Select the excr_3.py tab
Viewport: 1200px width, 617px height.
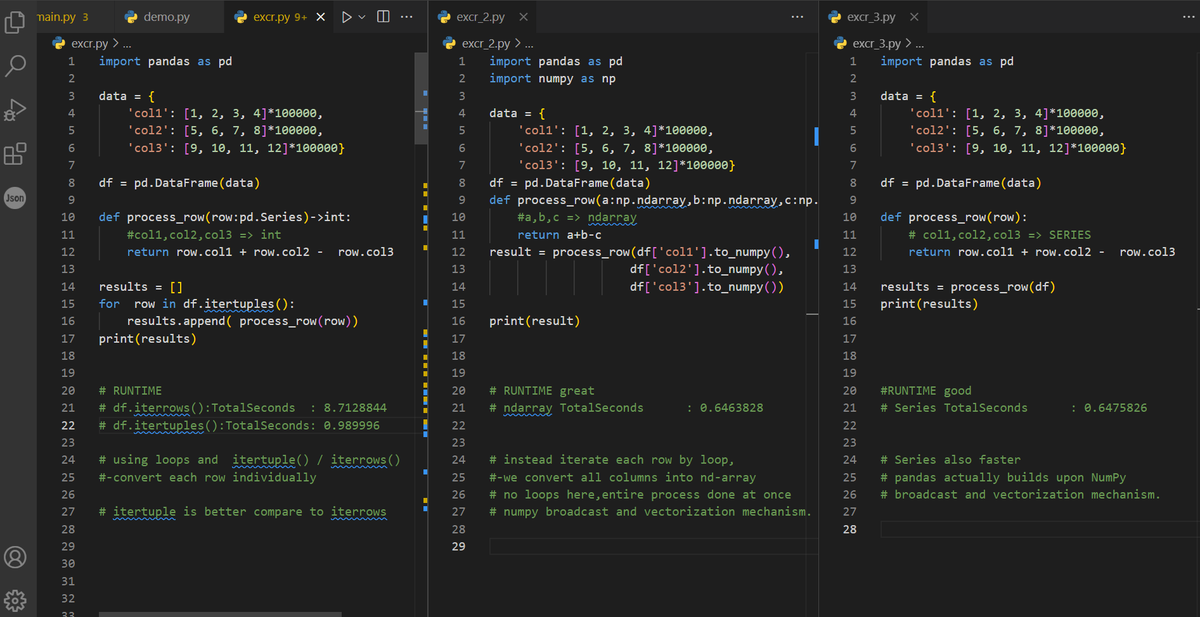pyautogui.click(x=875, y=17)
